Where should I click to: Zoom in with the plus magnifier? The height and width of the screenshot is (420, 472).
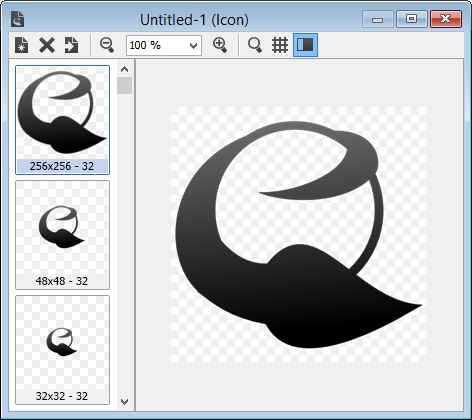click(x=220, y=45)
